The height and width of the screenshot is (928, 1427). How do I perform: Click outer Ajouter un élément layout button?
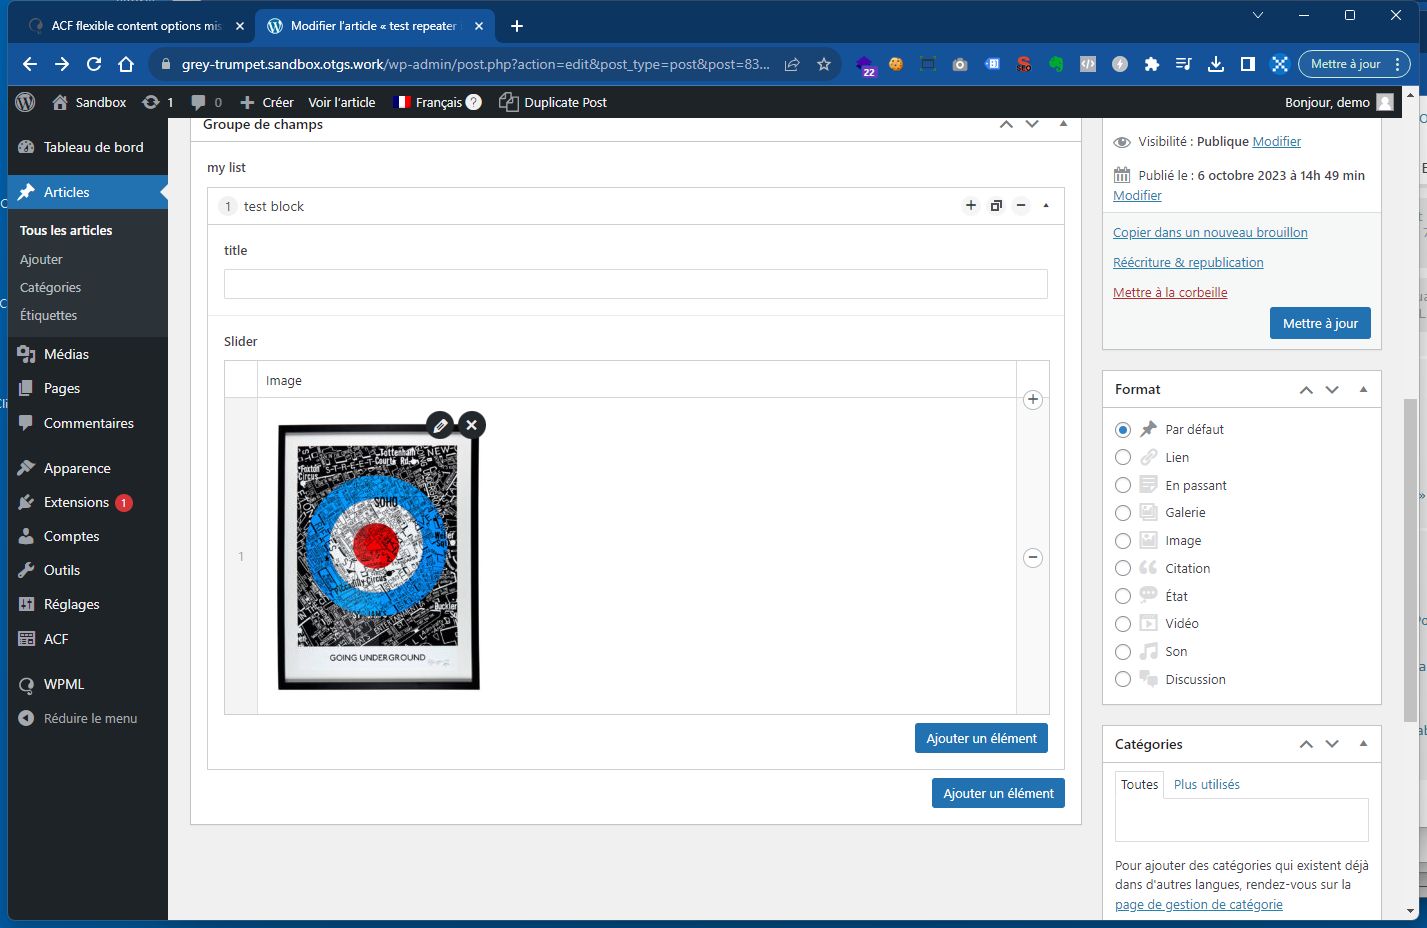tap(998, 793)
